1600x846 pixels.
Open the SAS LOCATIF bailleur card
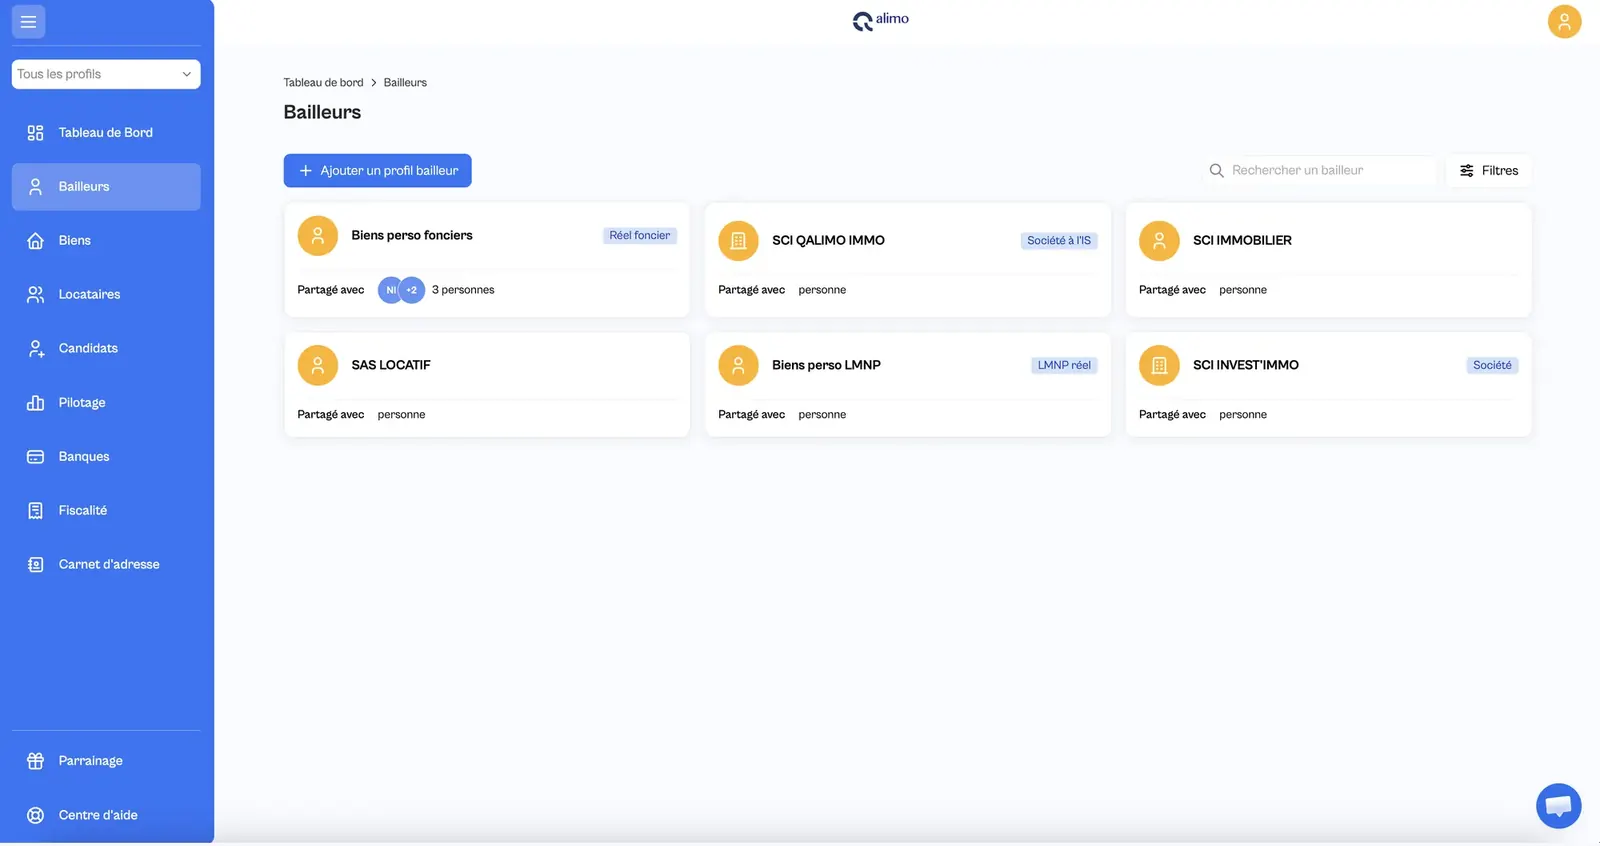click(x=487, y=385)
